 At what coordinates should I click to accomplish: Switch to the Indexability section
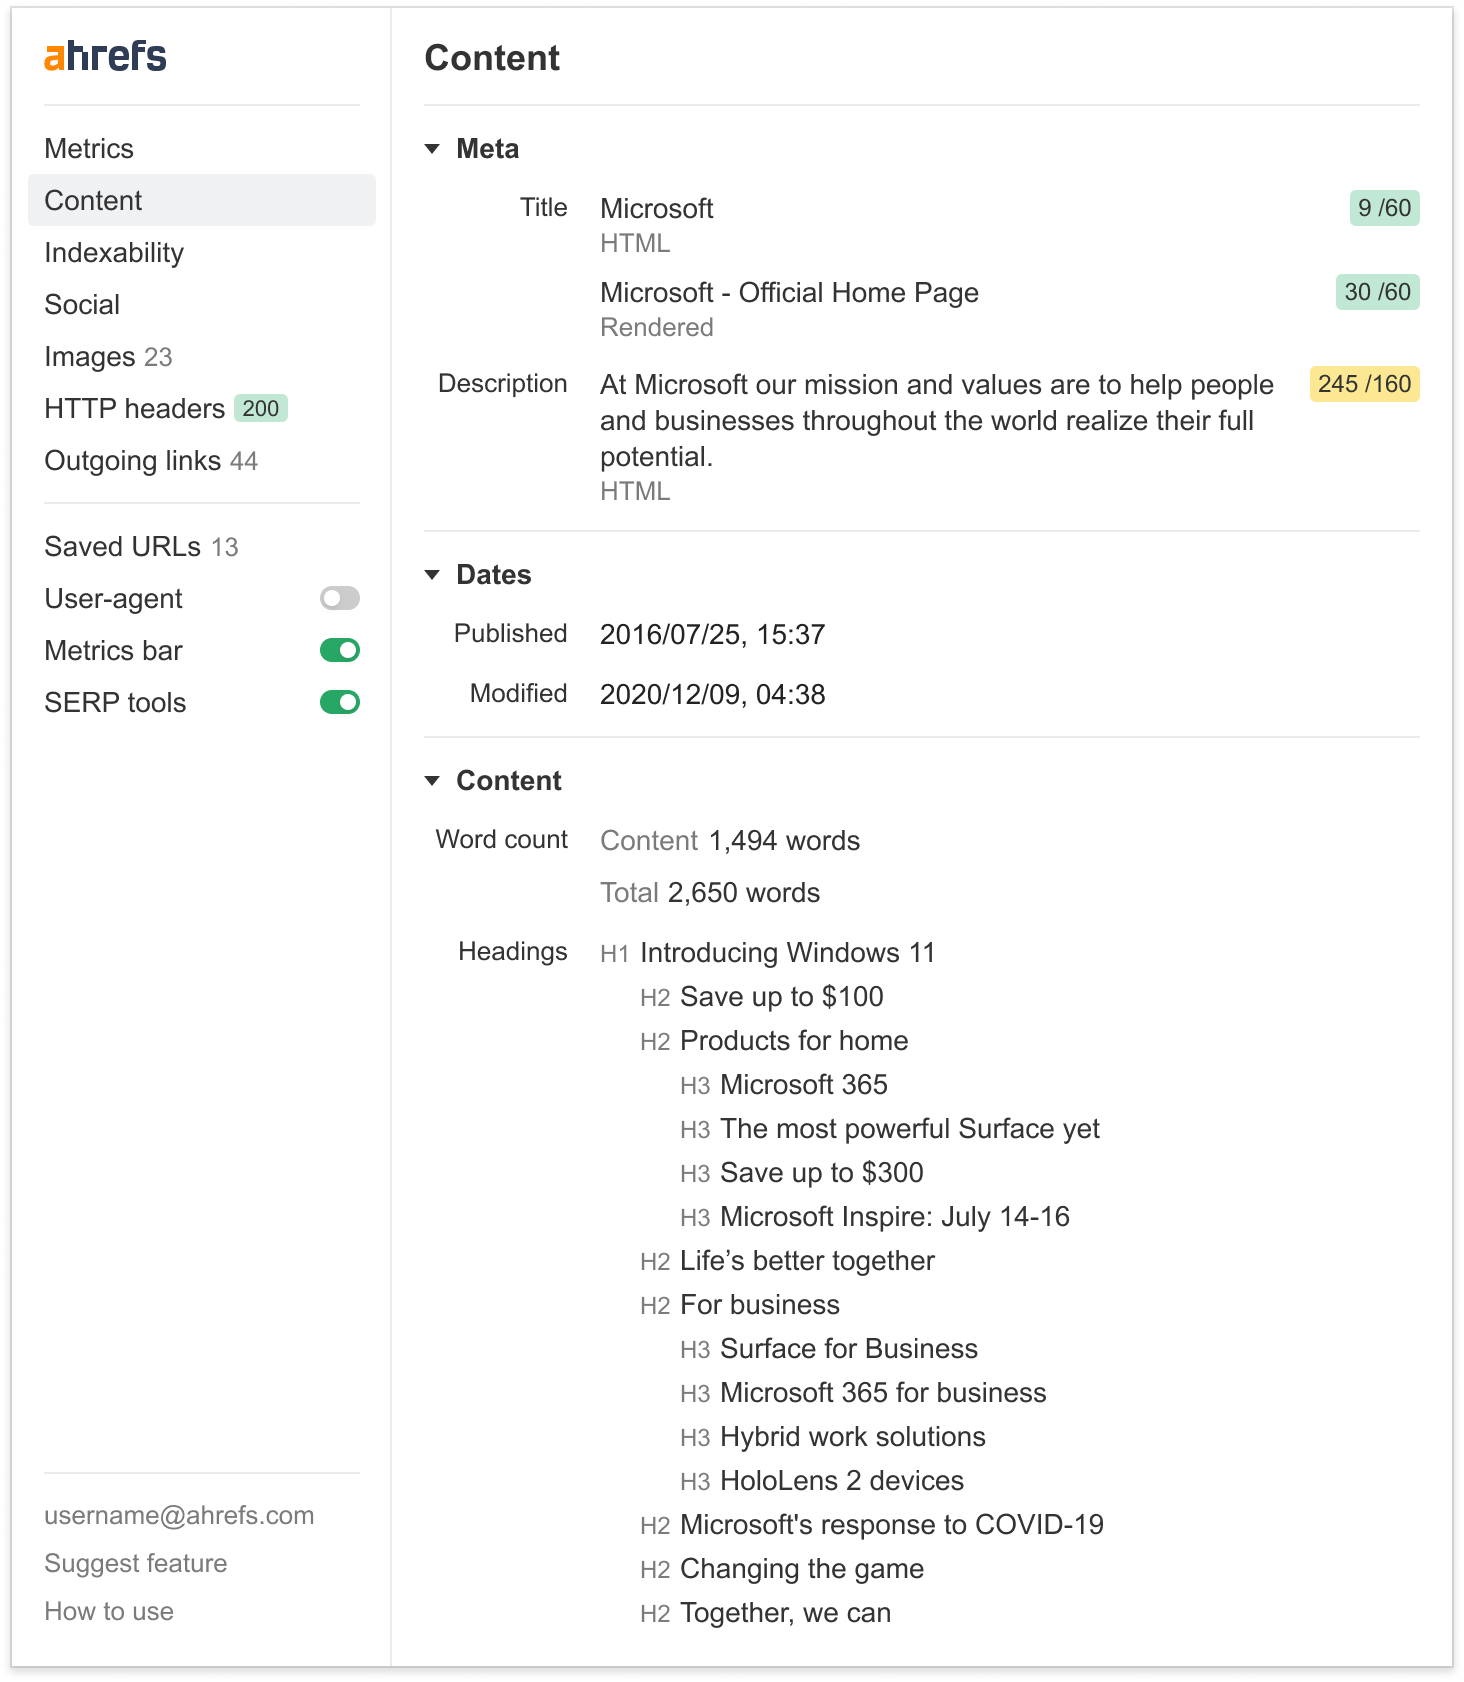click(114, 253)
